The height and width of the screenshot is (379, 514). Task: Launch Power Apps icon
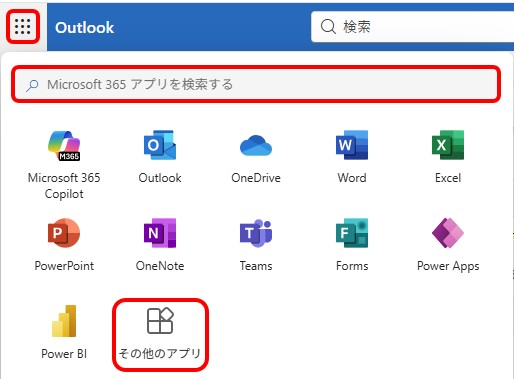[448, 233]
